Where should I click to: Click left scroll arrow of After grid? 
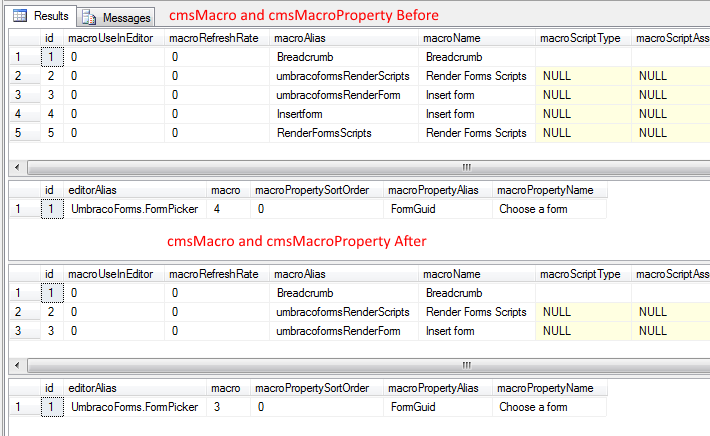pos(17,365)
